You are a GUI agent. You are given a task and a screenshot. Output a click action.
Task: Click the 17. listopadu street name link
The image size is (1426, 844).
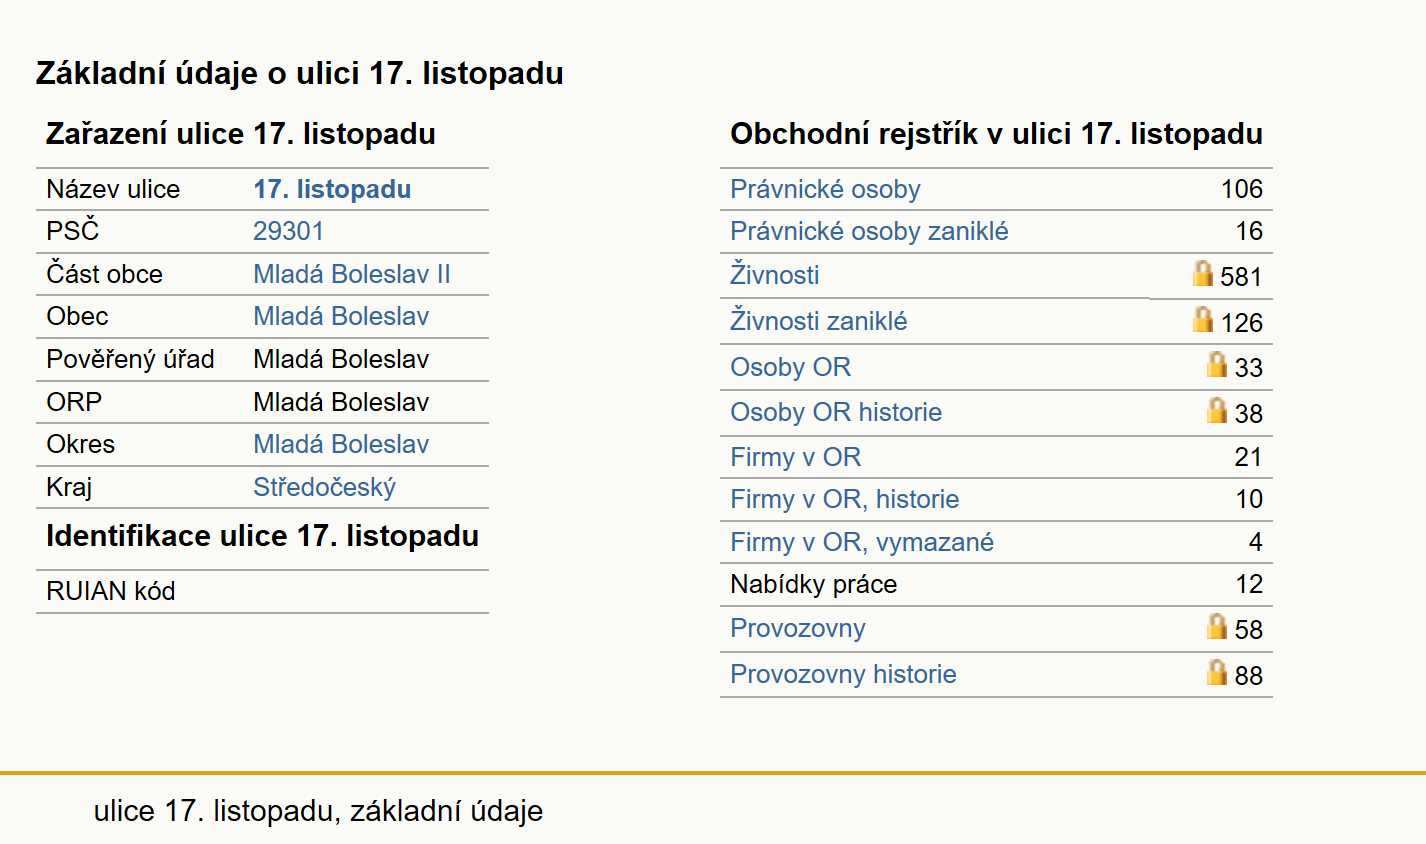tap(332, 189)
